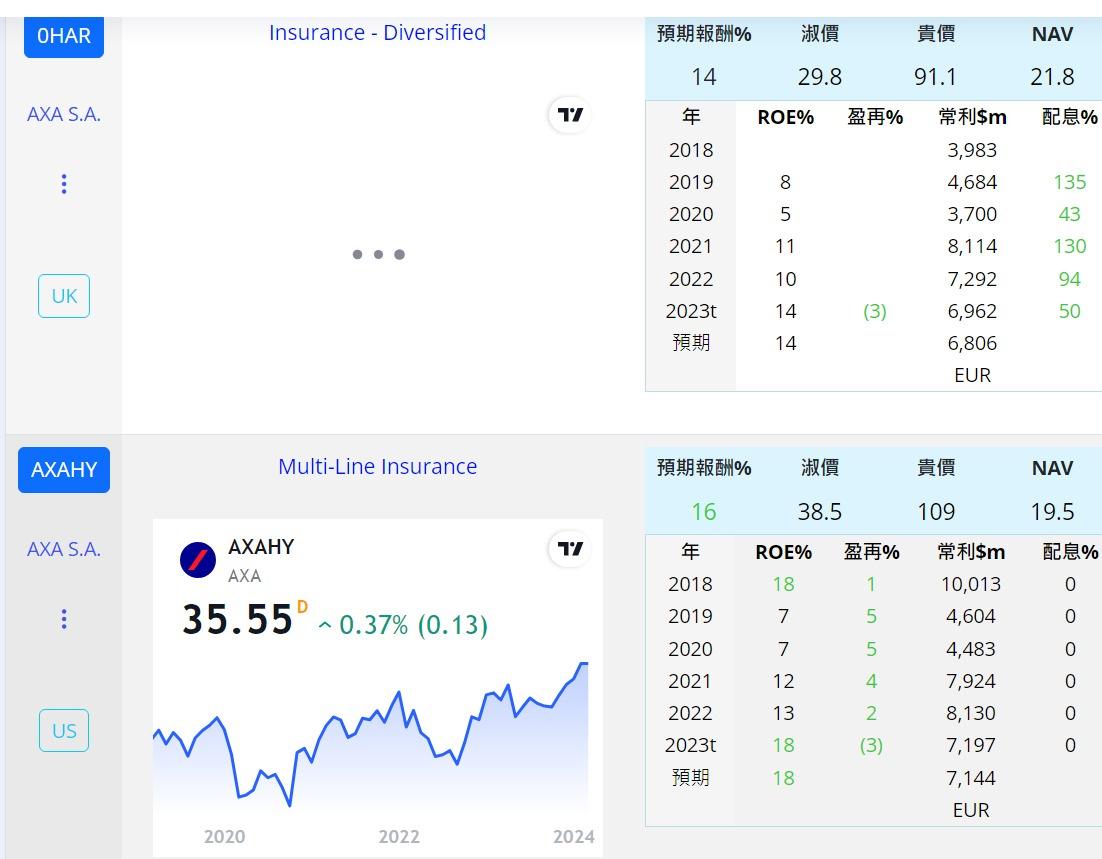Click the 7,924 profit cell for 2021
1102x859 pixels.
971,681
